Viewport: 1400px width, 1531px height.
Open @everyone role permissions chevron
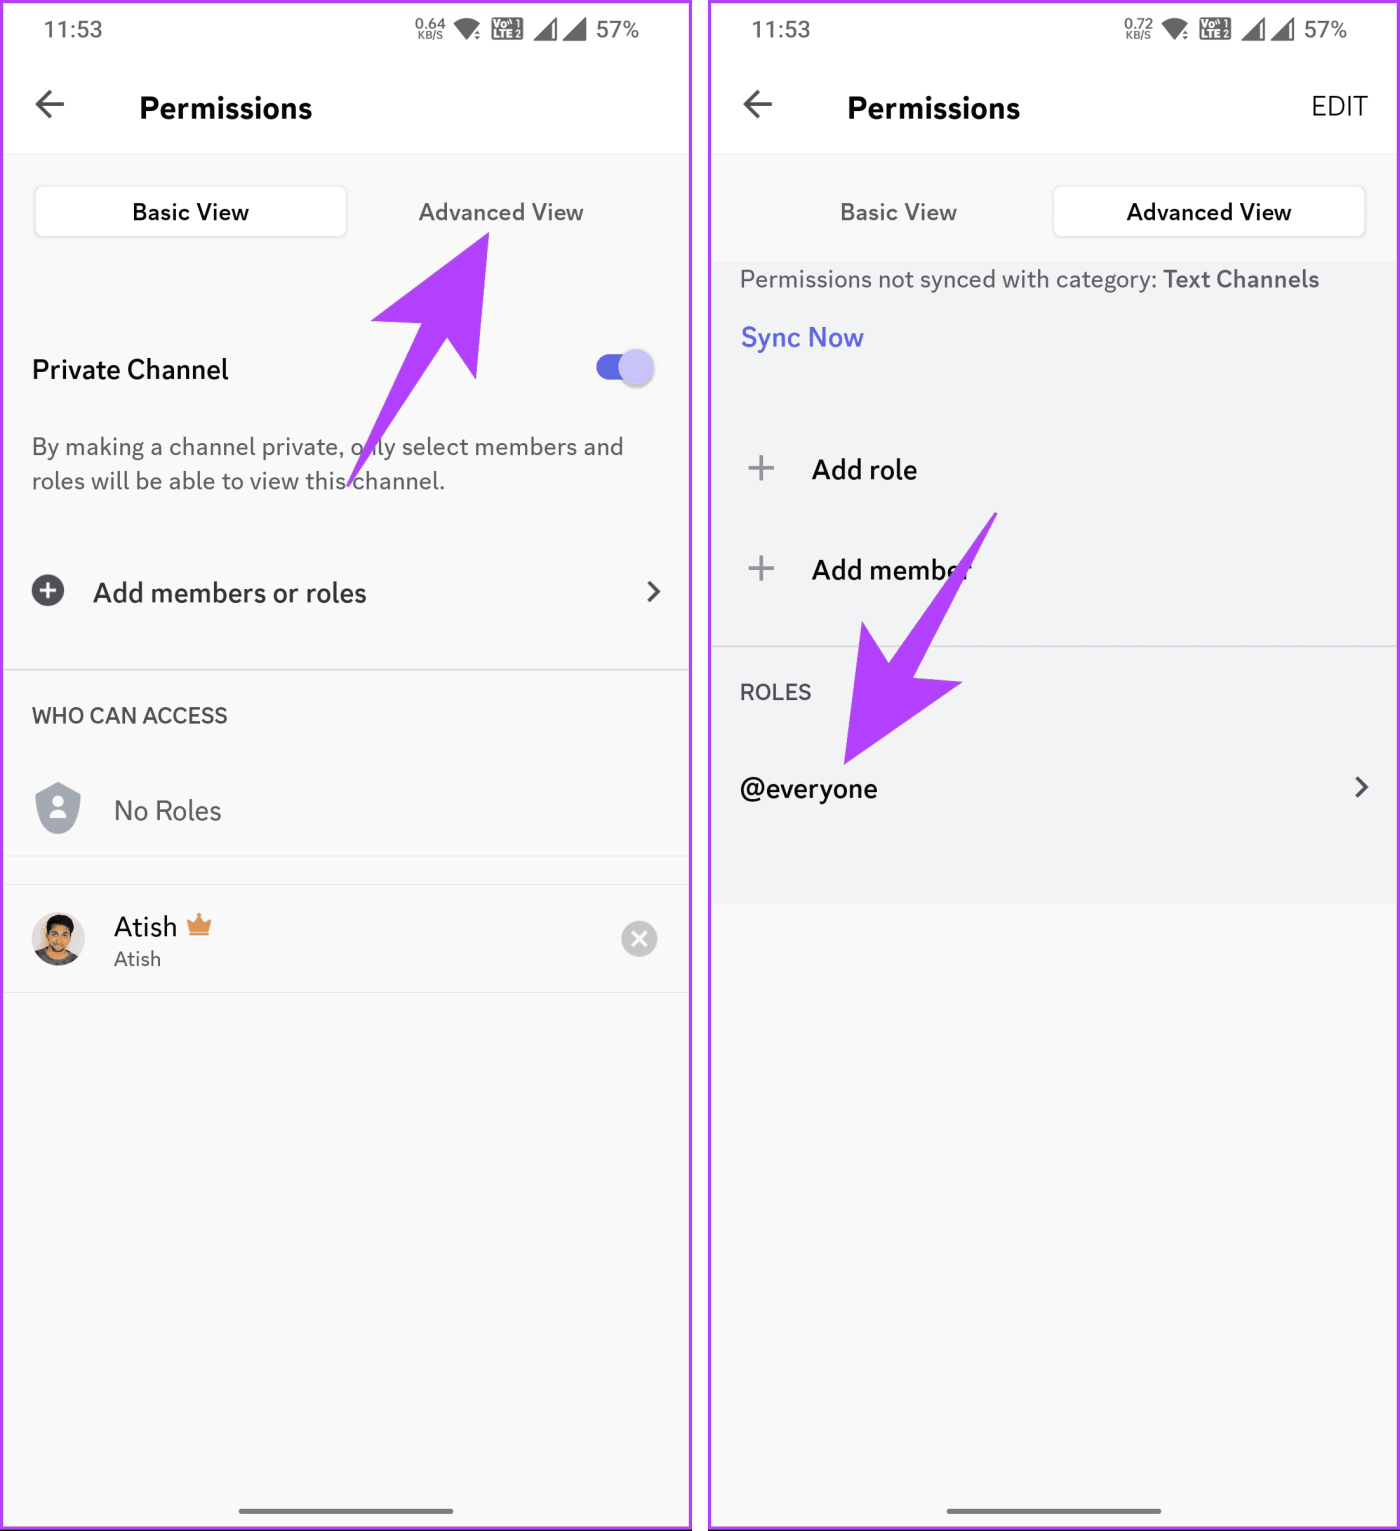point(1361,788)
